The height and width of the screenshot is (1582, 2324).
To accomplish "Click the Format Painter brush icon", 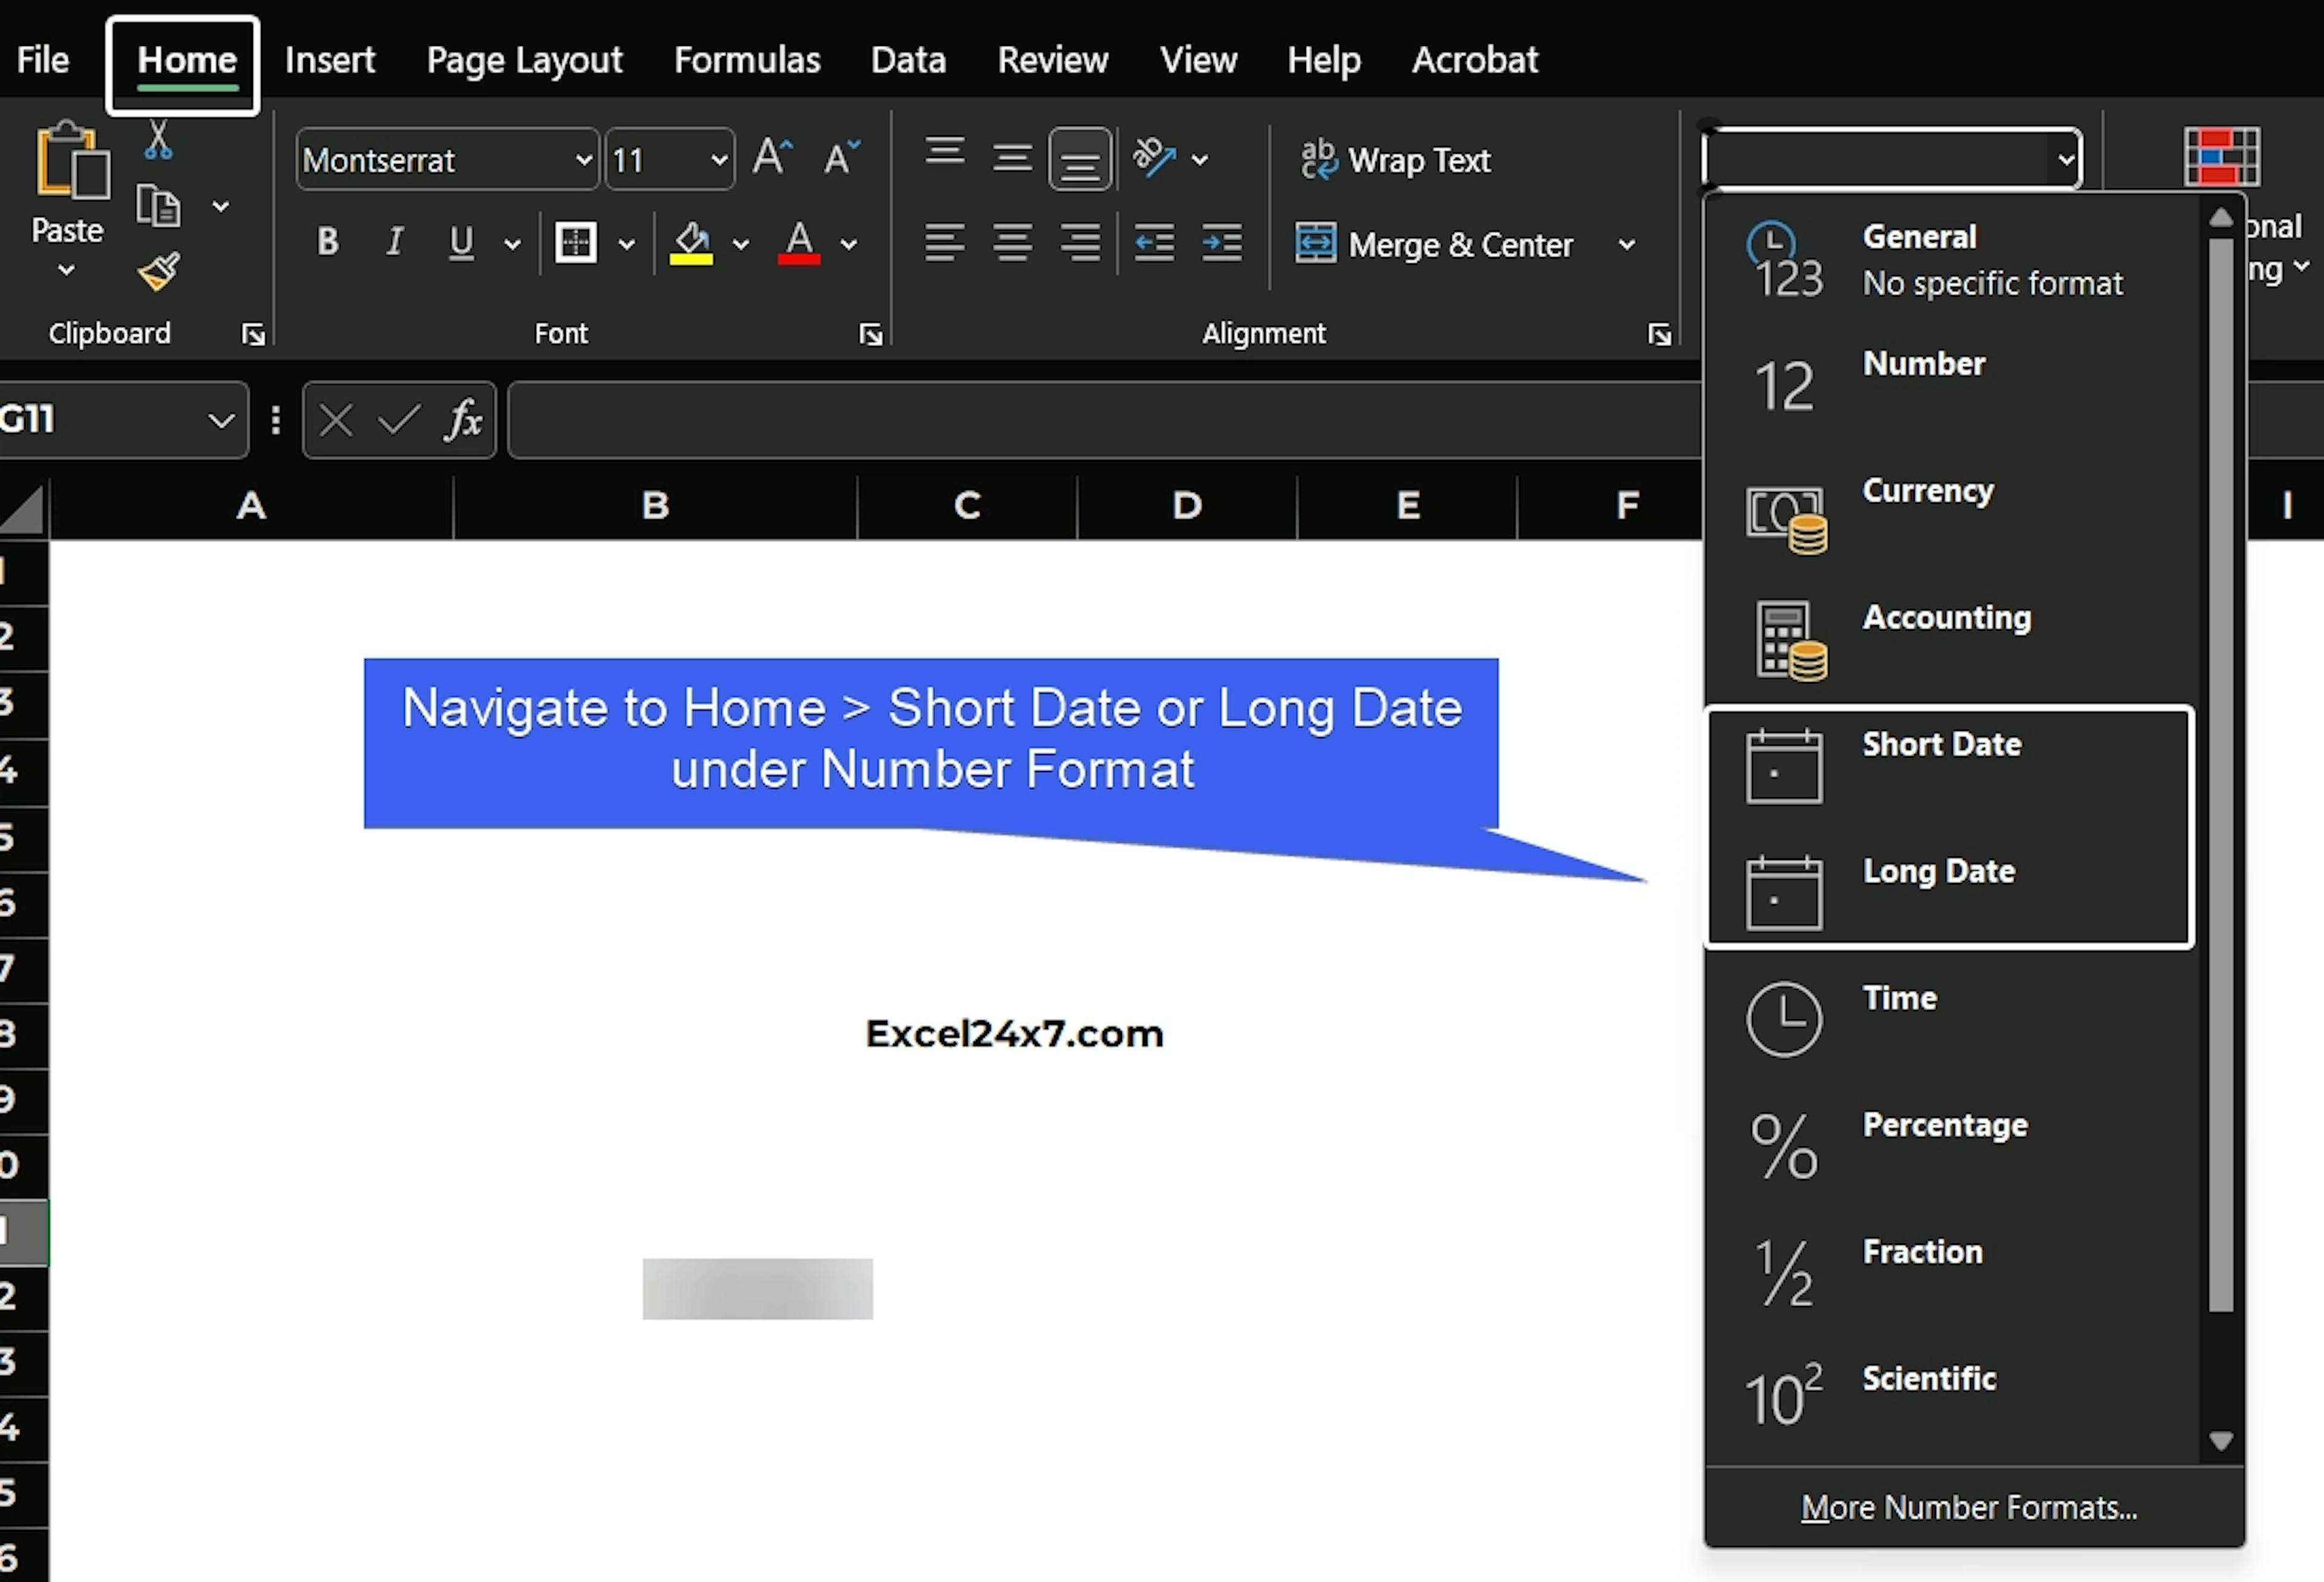I will tap(158, 271).
